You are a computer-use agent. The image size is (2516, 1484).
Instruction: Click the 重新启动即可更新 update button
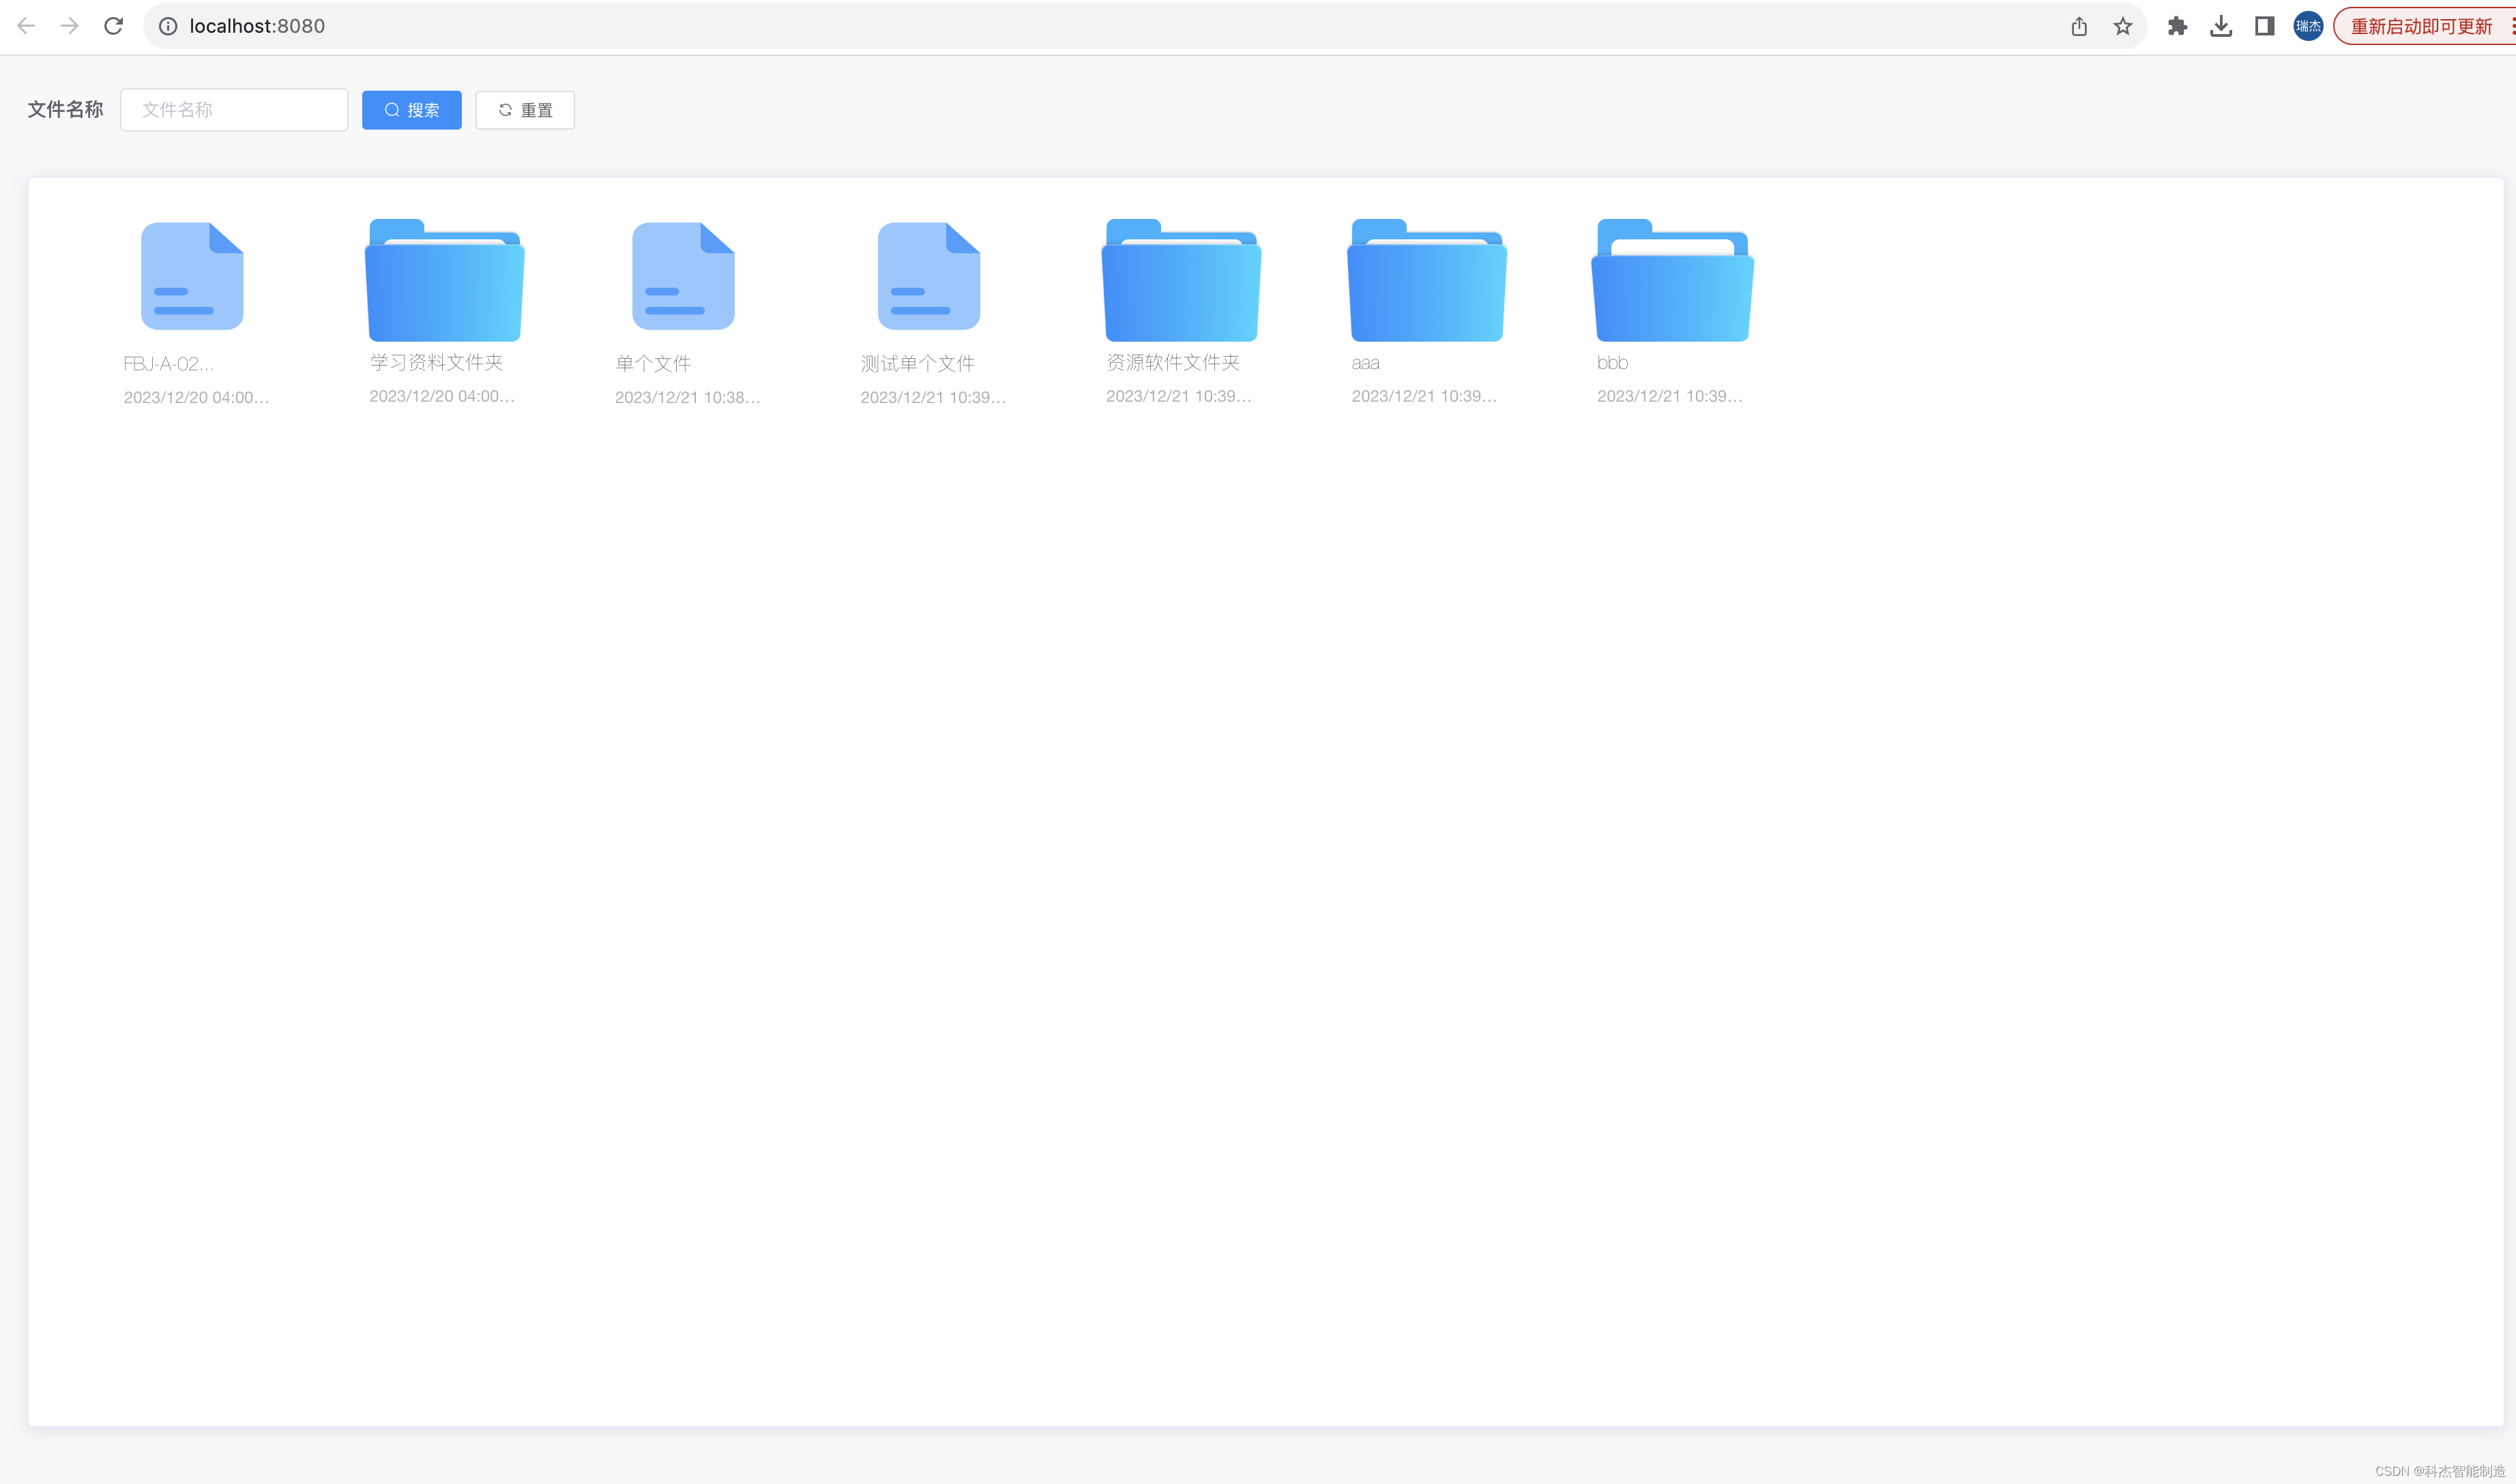point(2420,26)
